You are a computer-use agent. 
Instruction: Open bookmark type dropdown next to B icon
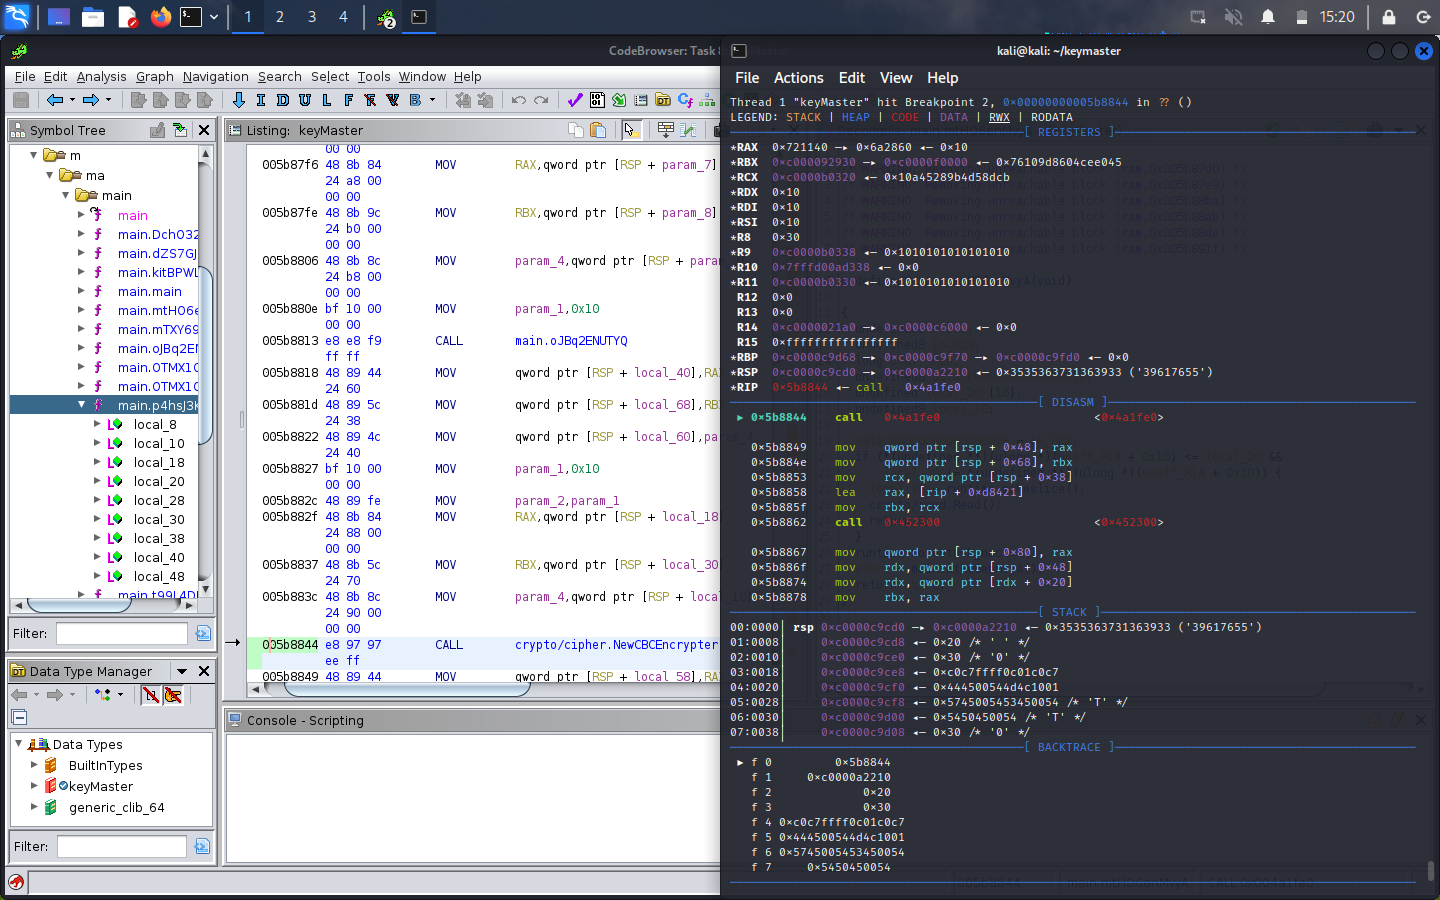coord(432,100)
